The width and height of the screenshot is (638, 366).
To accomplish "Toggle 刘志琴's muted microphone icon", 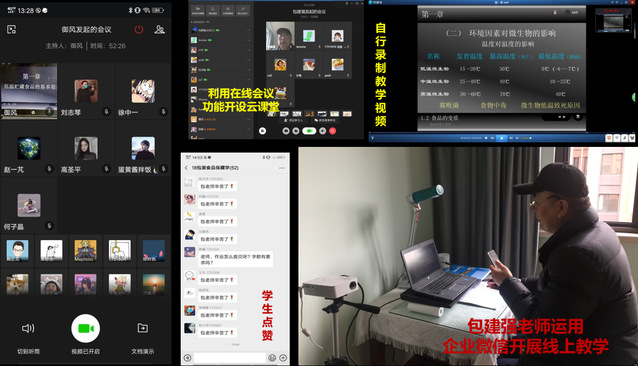I will pyautogui.click(x=107, y=111).
